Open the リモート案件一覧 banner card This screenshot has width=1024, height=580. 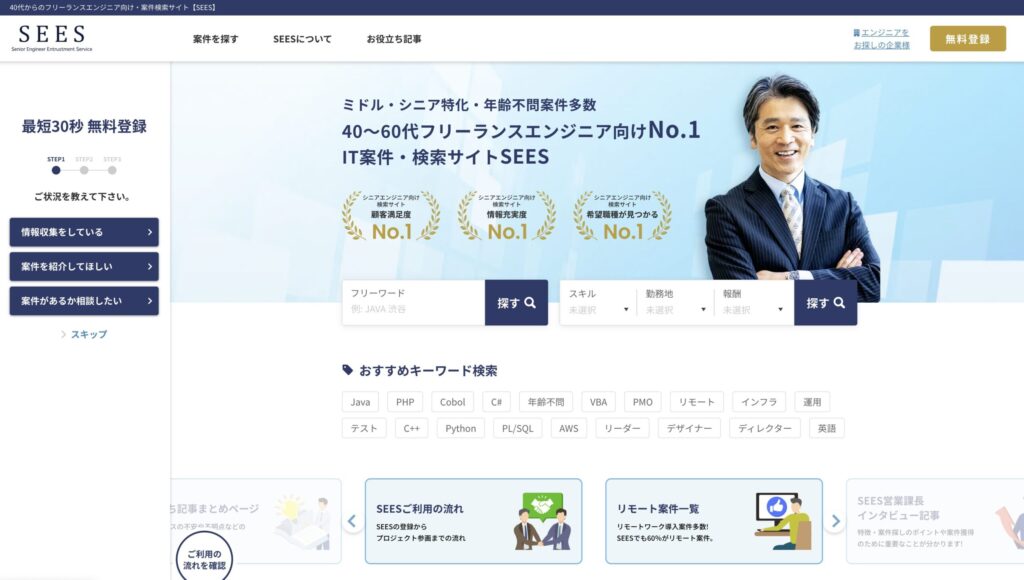tap(713, 521)
